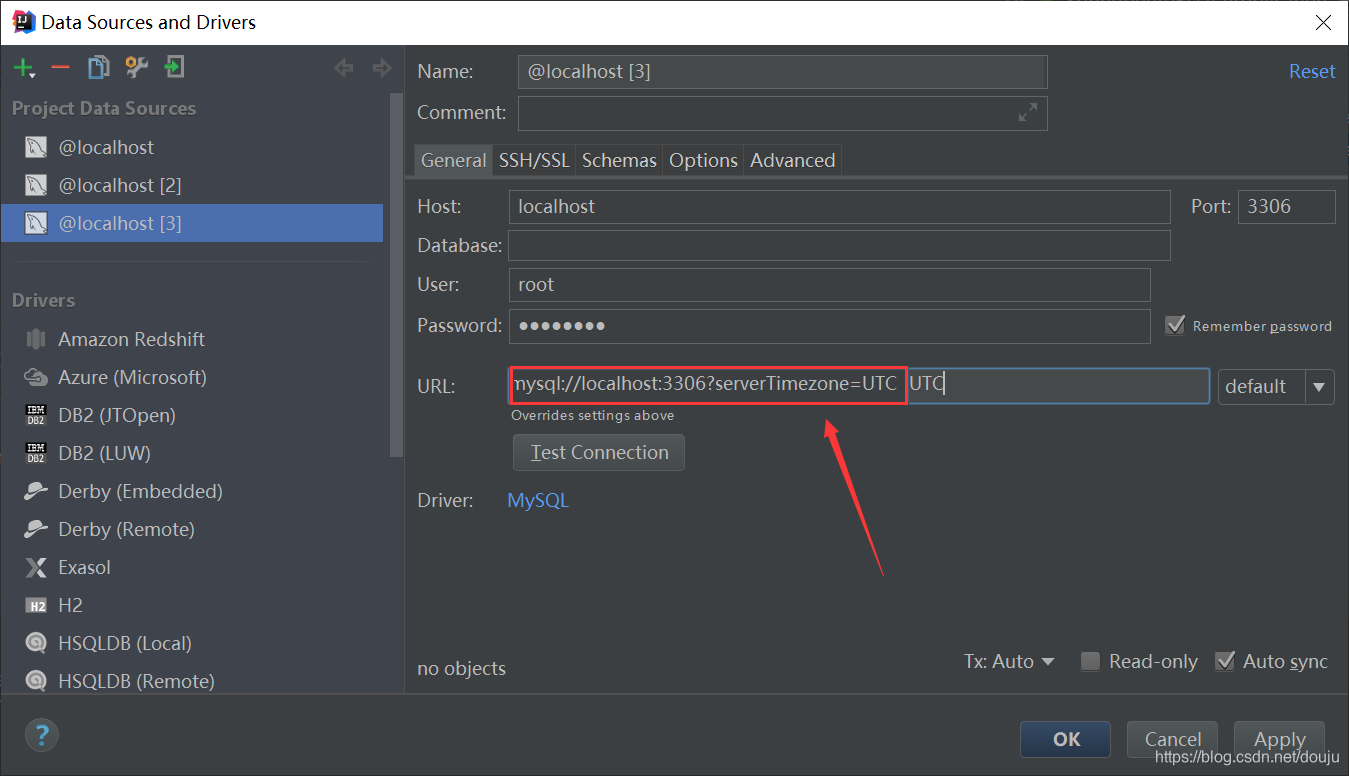Click in the Password field
Image resolution: width=1349 pixels, height=776 pixels.
[829, 326]
